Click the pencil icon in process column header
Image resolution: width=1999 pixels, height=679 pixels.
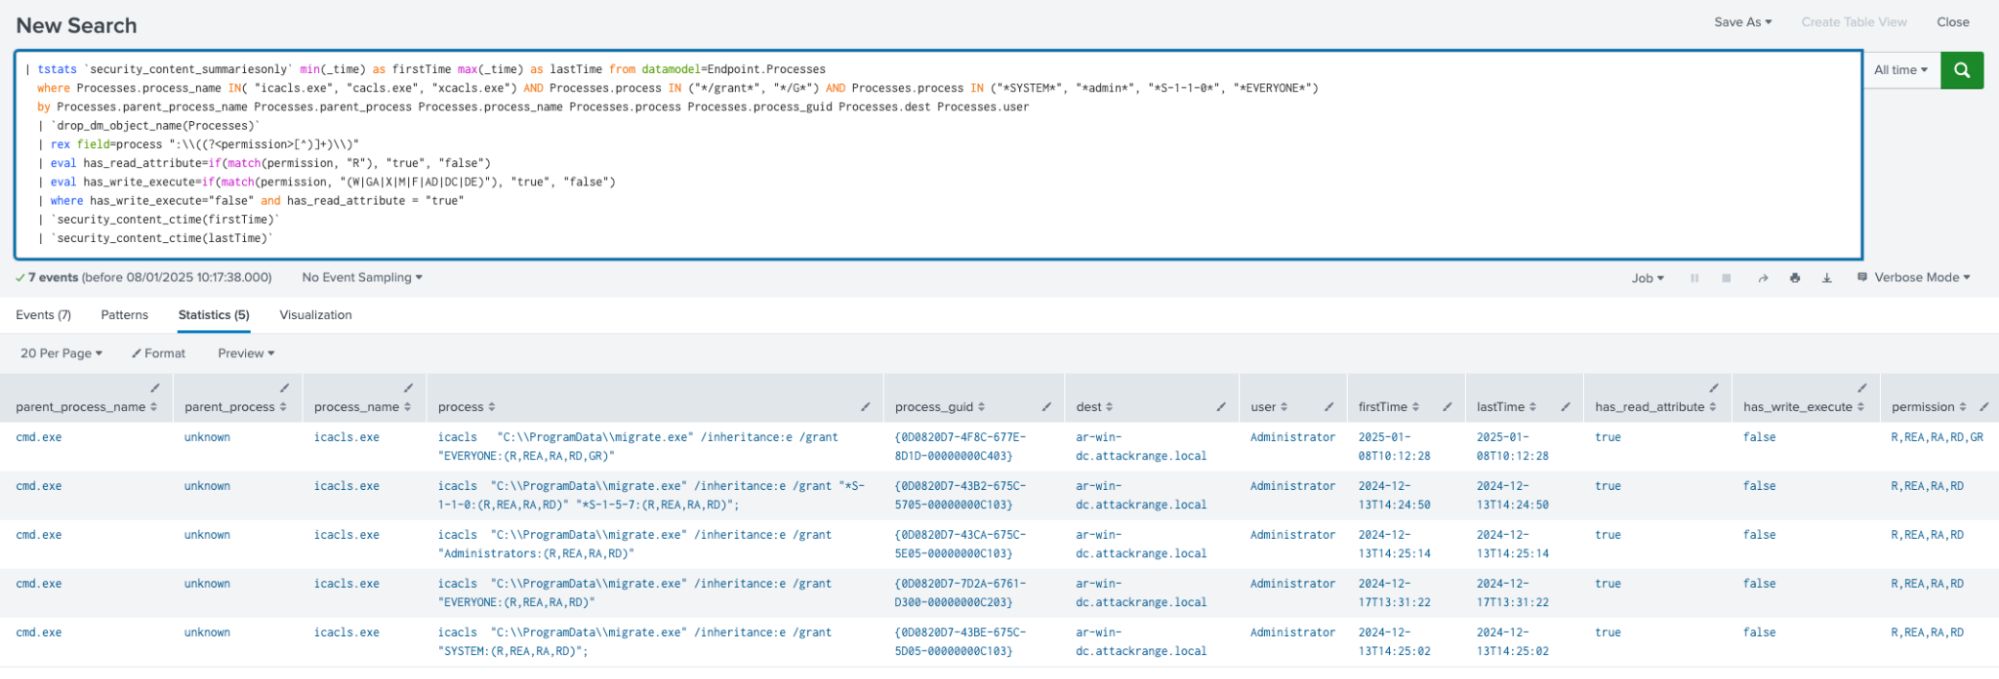(x=865, y=407)
